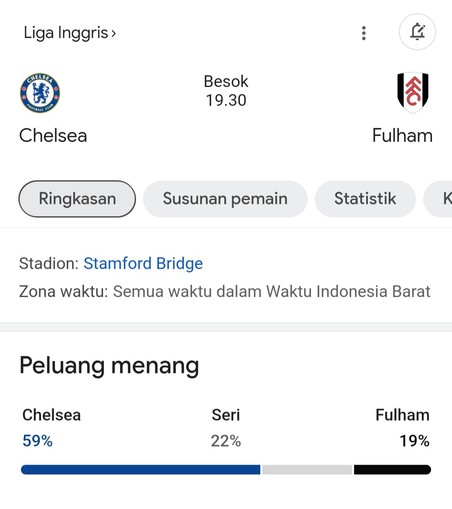Click the Chelsea team name under crest
This screenshot has width=452, height=509.
53,136
